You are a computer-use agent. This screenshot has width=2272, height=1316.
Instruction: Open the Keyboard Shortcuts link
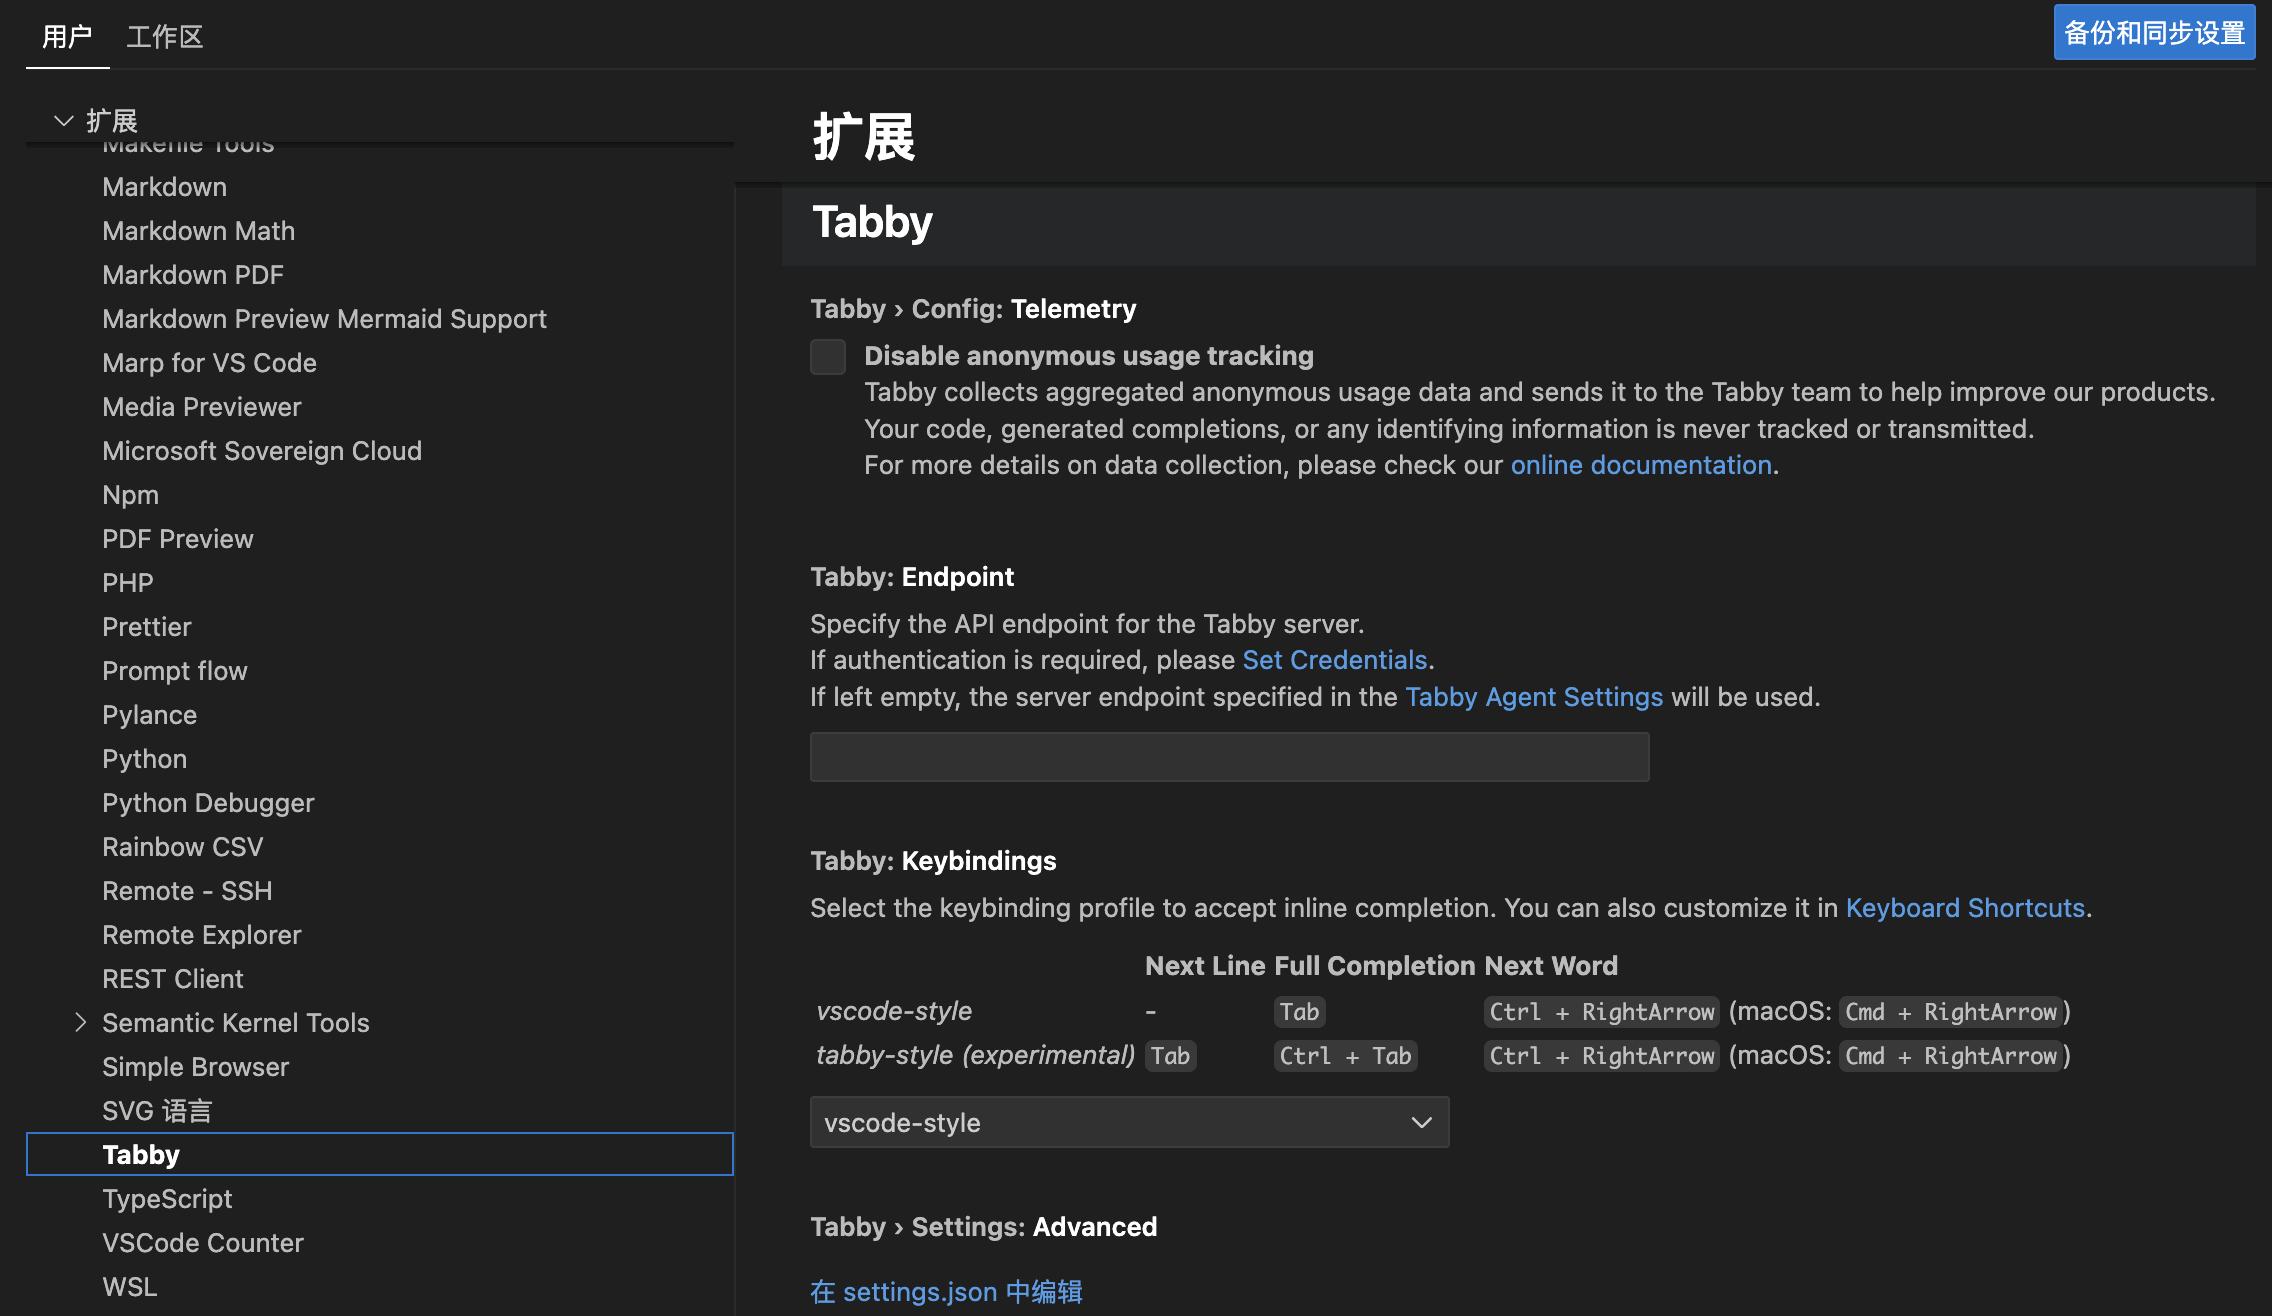pos(1964,908)
